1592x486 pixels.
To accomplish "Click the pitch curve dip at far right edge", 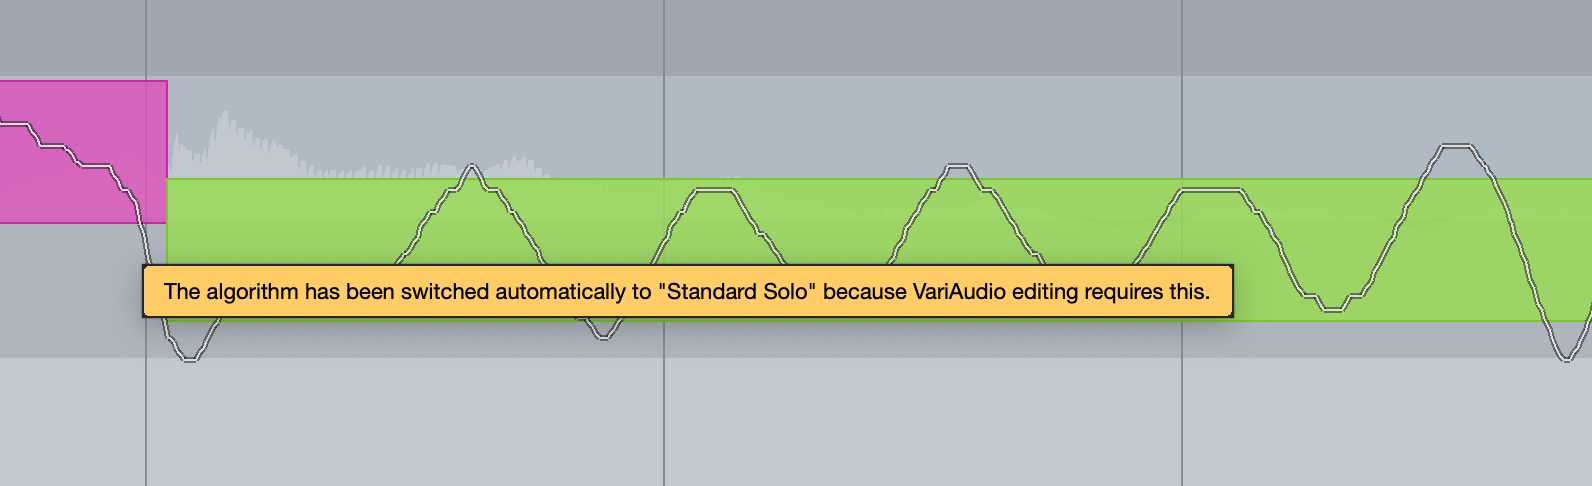I will point(1567,357).
